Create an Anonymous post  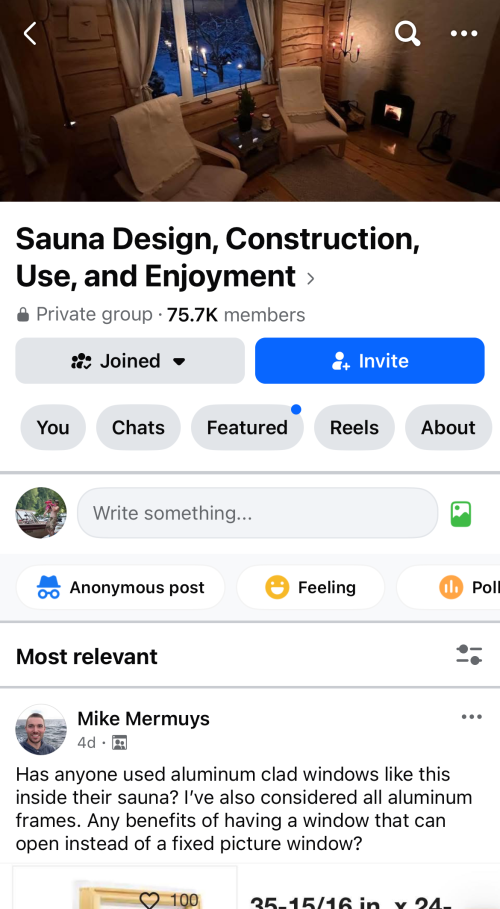[120, 587]
